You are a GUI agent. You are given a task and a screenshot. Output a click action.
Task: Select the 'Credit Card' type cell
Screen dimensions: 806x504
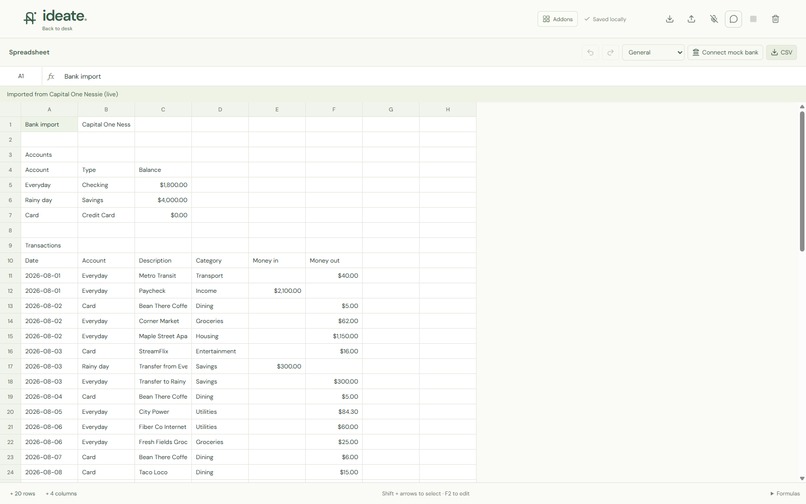106,215
